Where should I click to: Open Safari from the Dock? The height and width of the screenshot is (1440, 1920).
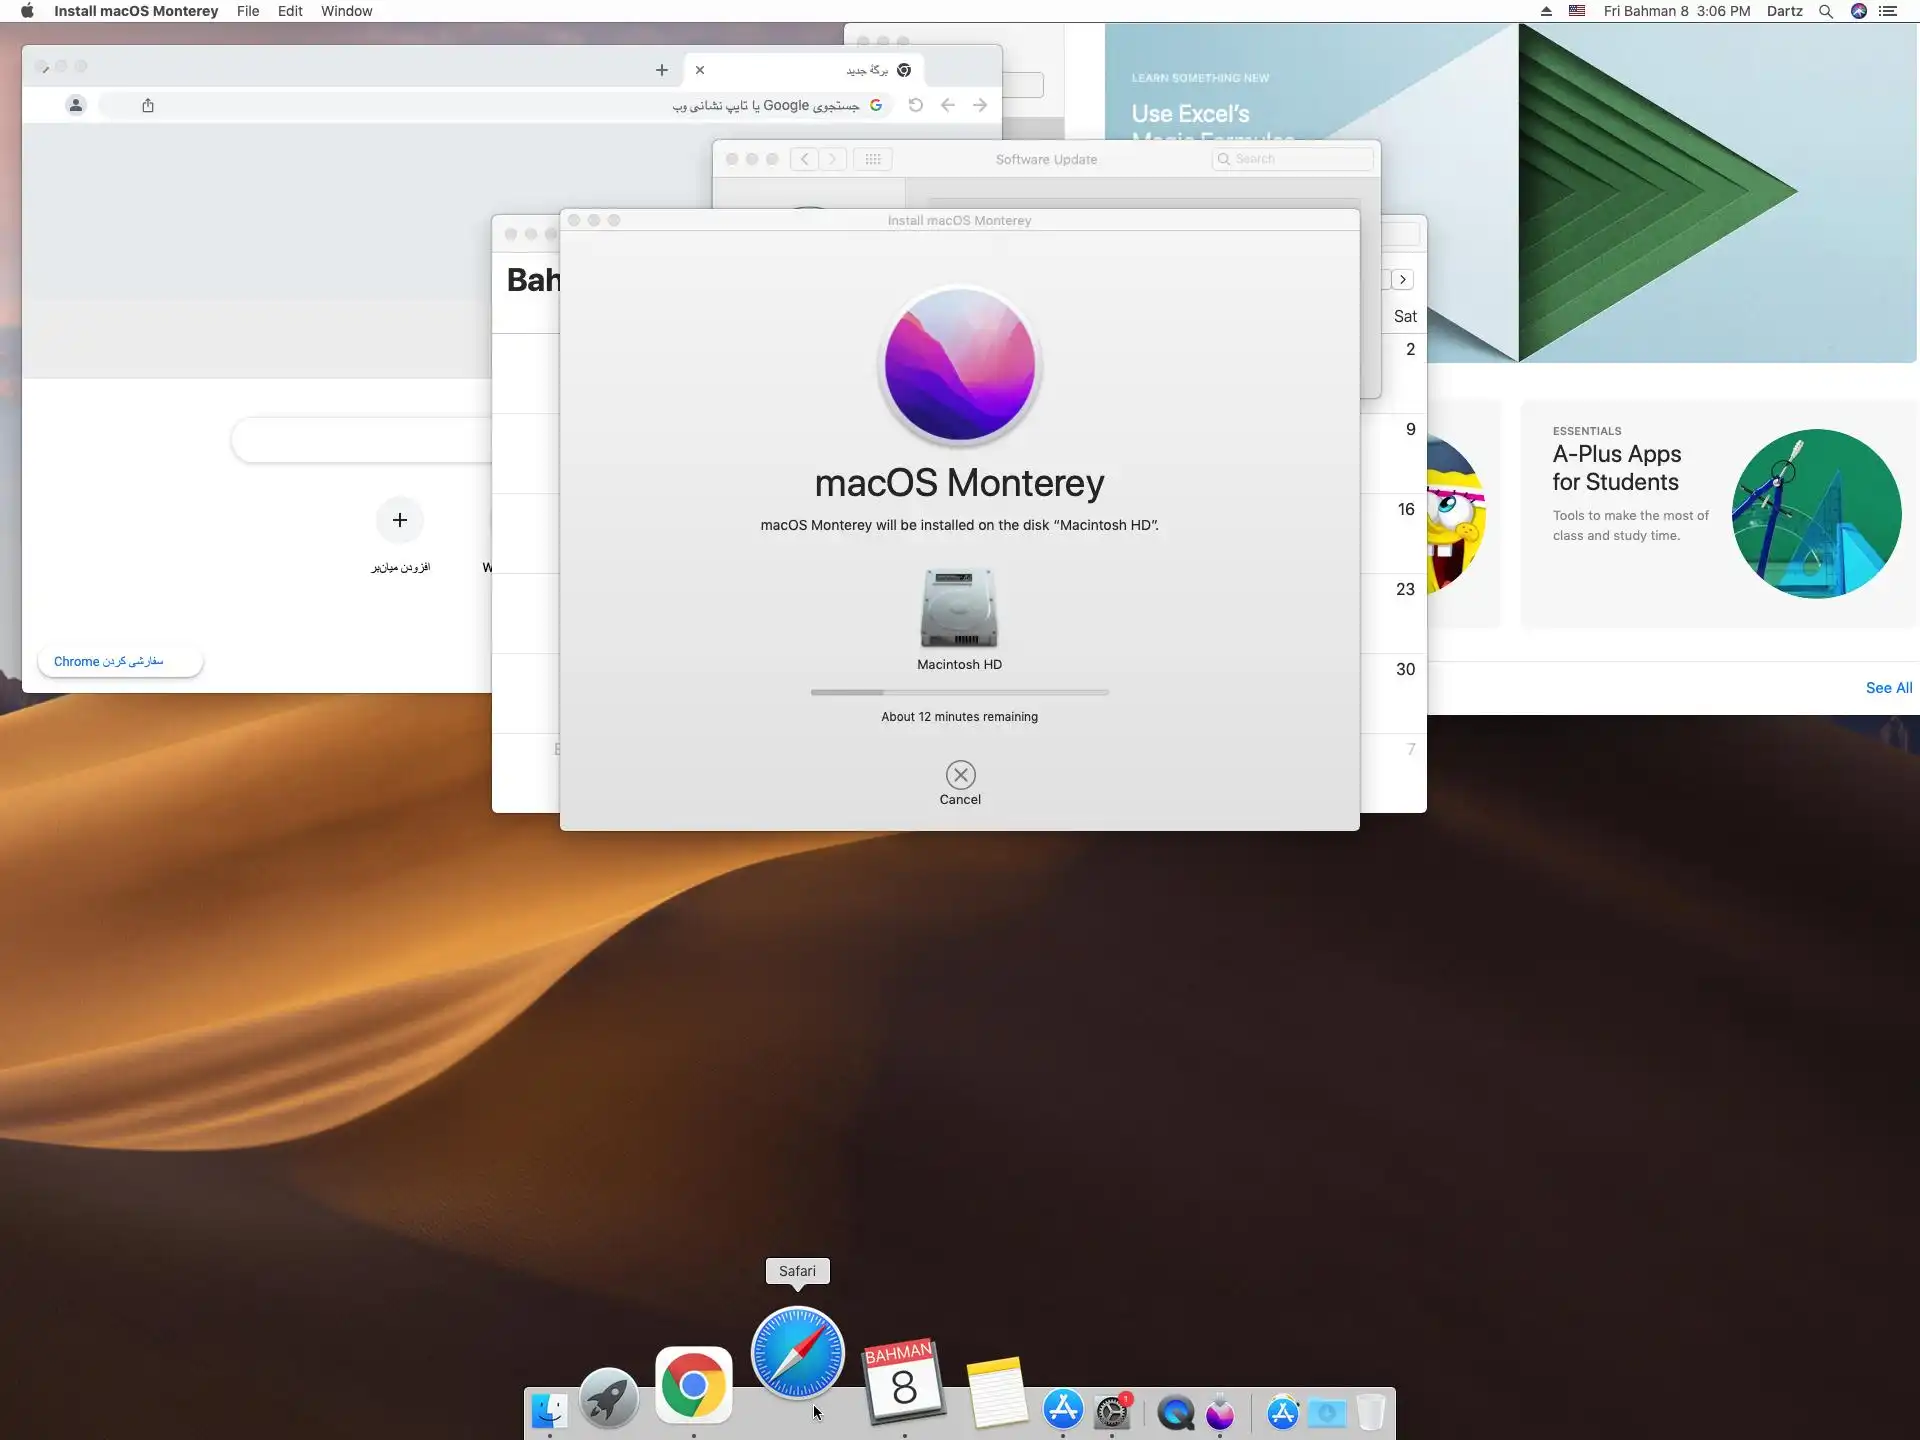tap(797, 1354)
